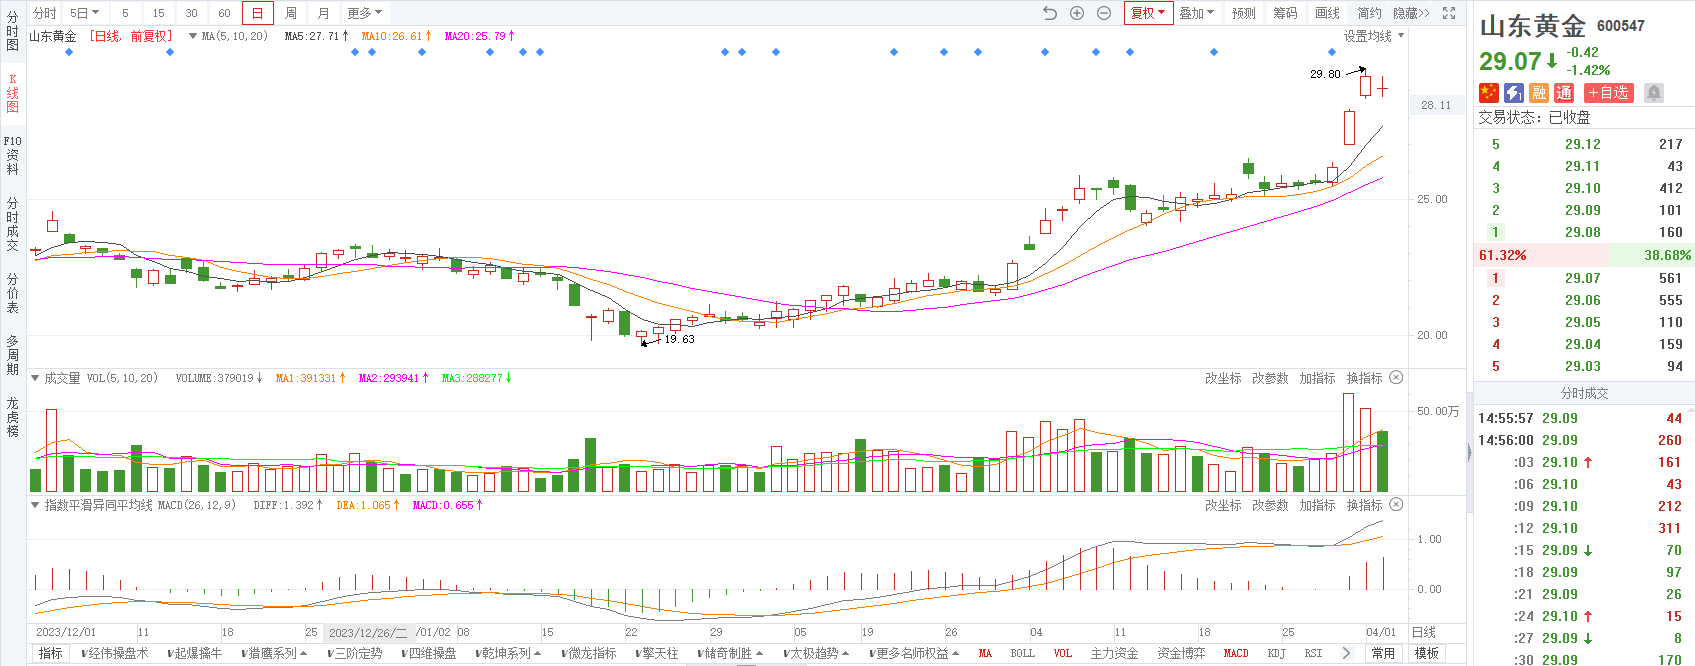Click 换指标 in the volume panel
This screenshot has height=666, width=1695.
coord(1364,378)
